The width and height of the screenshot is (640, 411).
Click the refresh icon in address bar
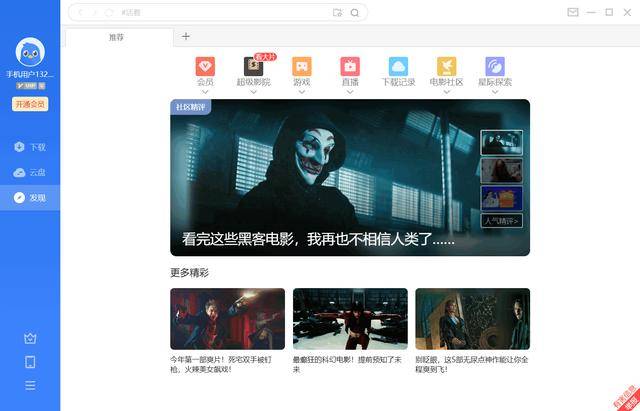(109, 13)
